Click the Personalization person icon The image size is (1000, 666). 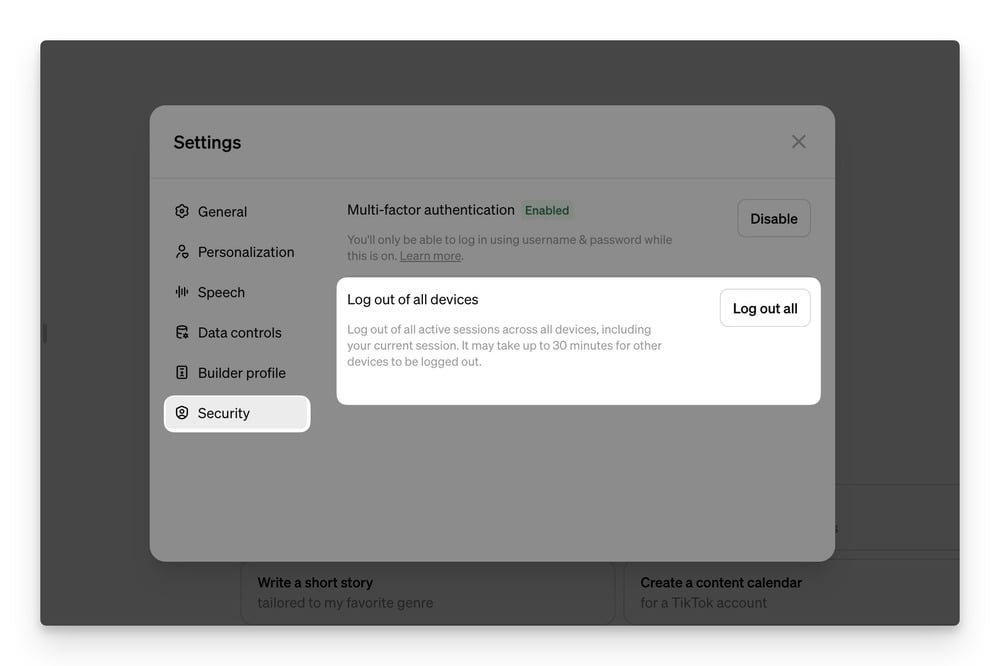(x=182, y=251)
